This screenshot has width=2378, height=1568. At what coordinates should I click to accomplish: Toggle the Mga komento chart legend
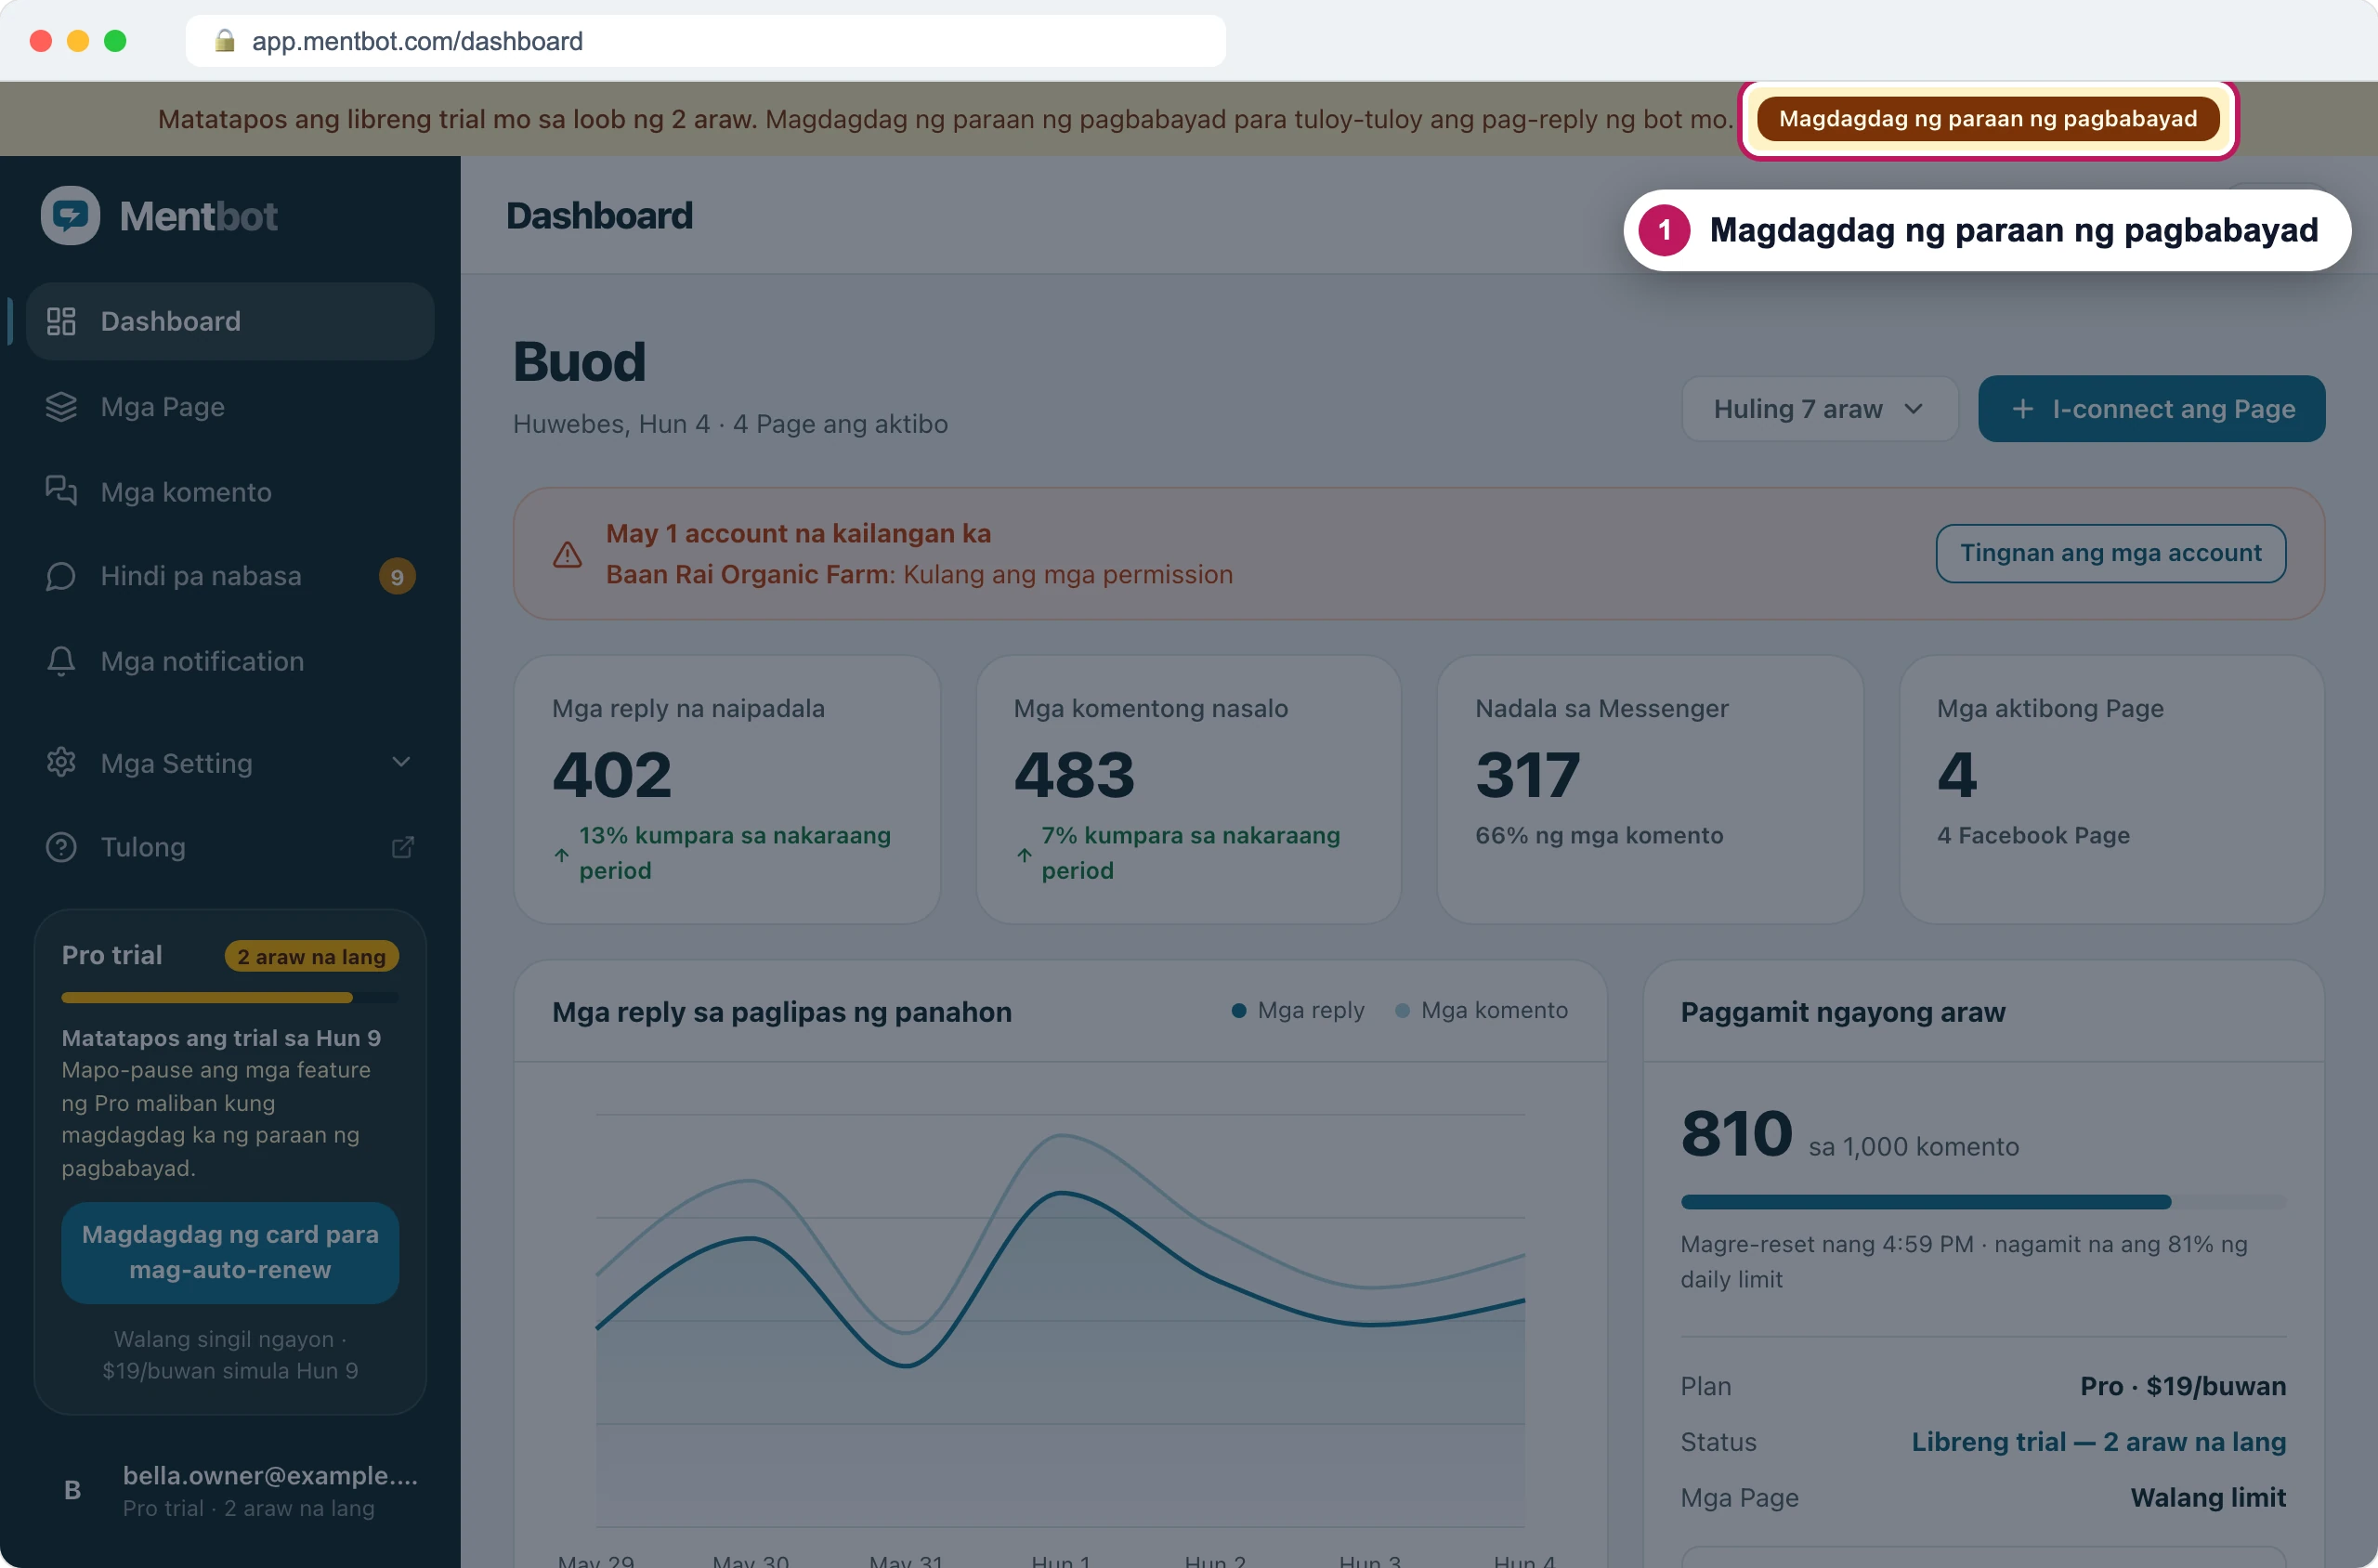point(1481,1010)
